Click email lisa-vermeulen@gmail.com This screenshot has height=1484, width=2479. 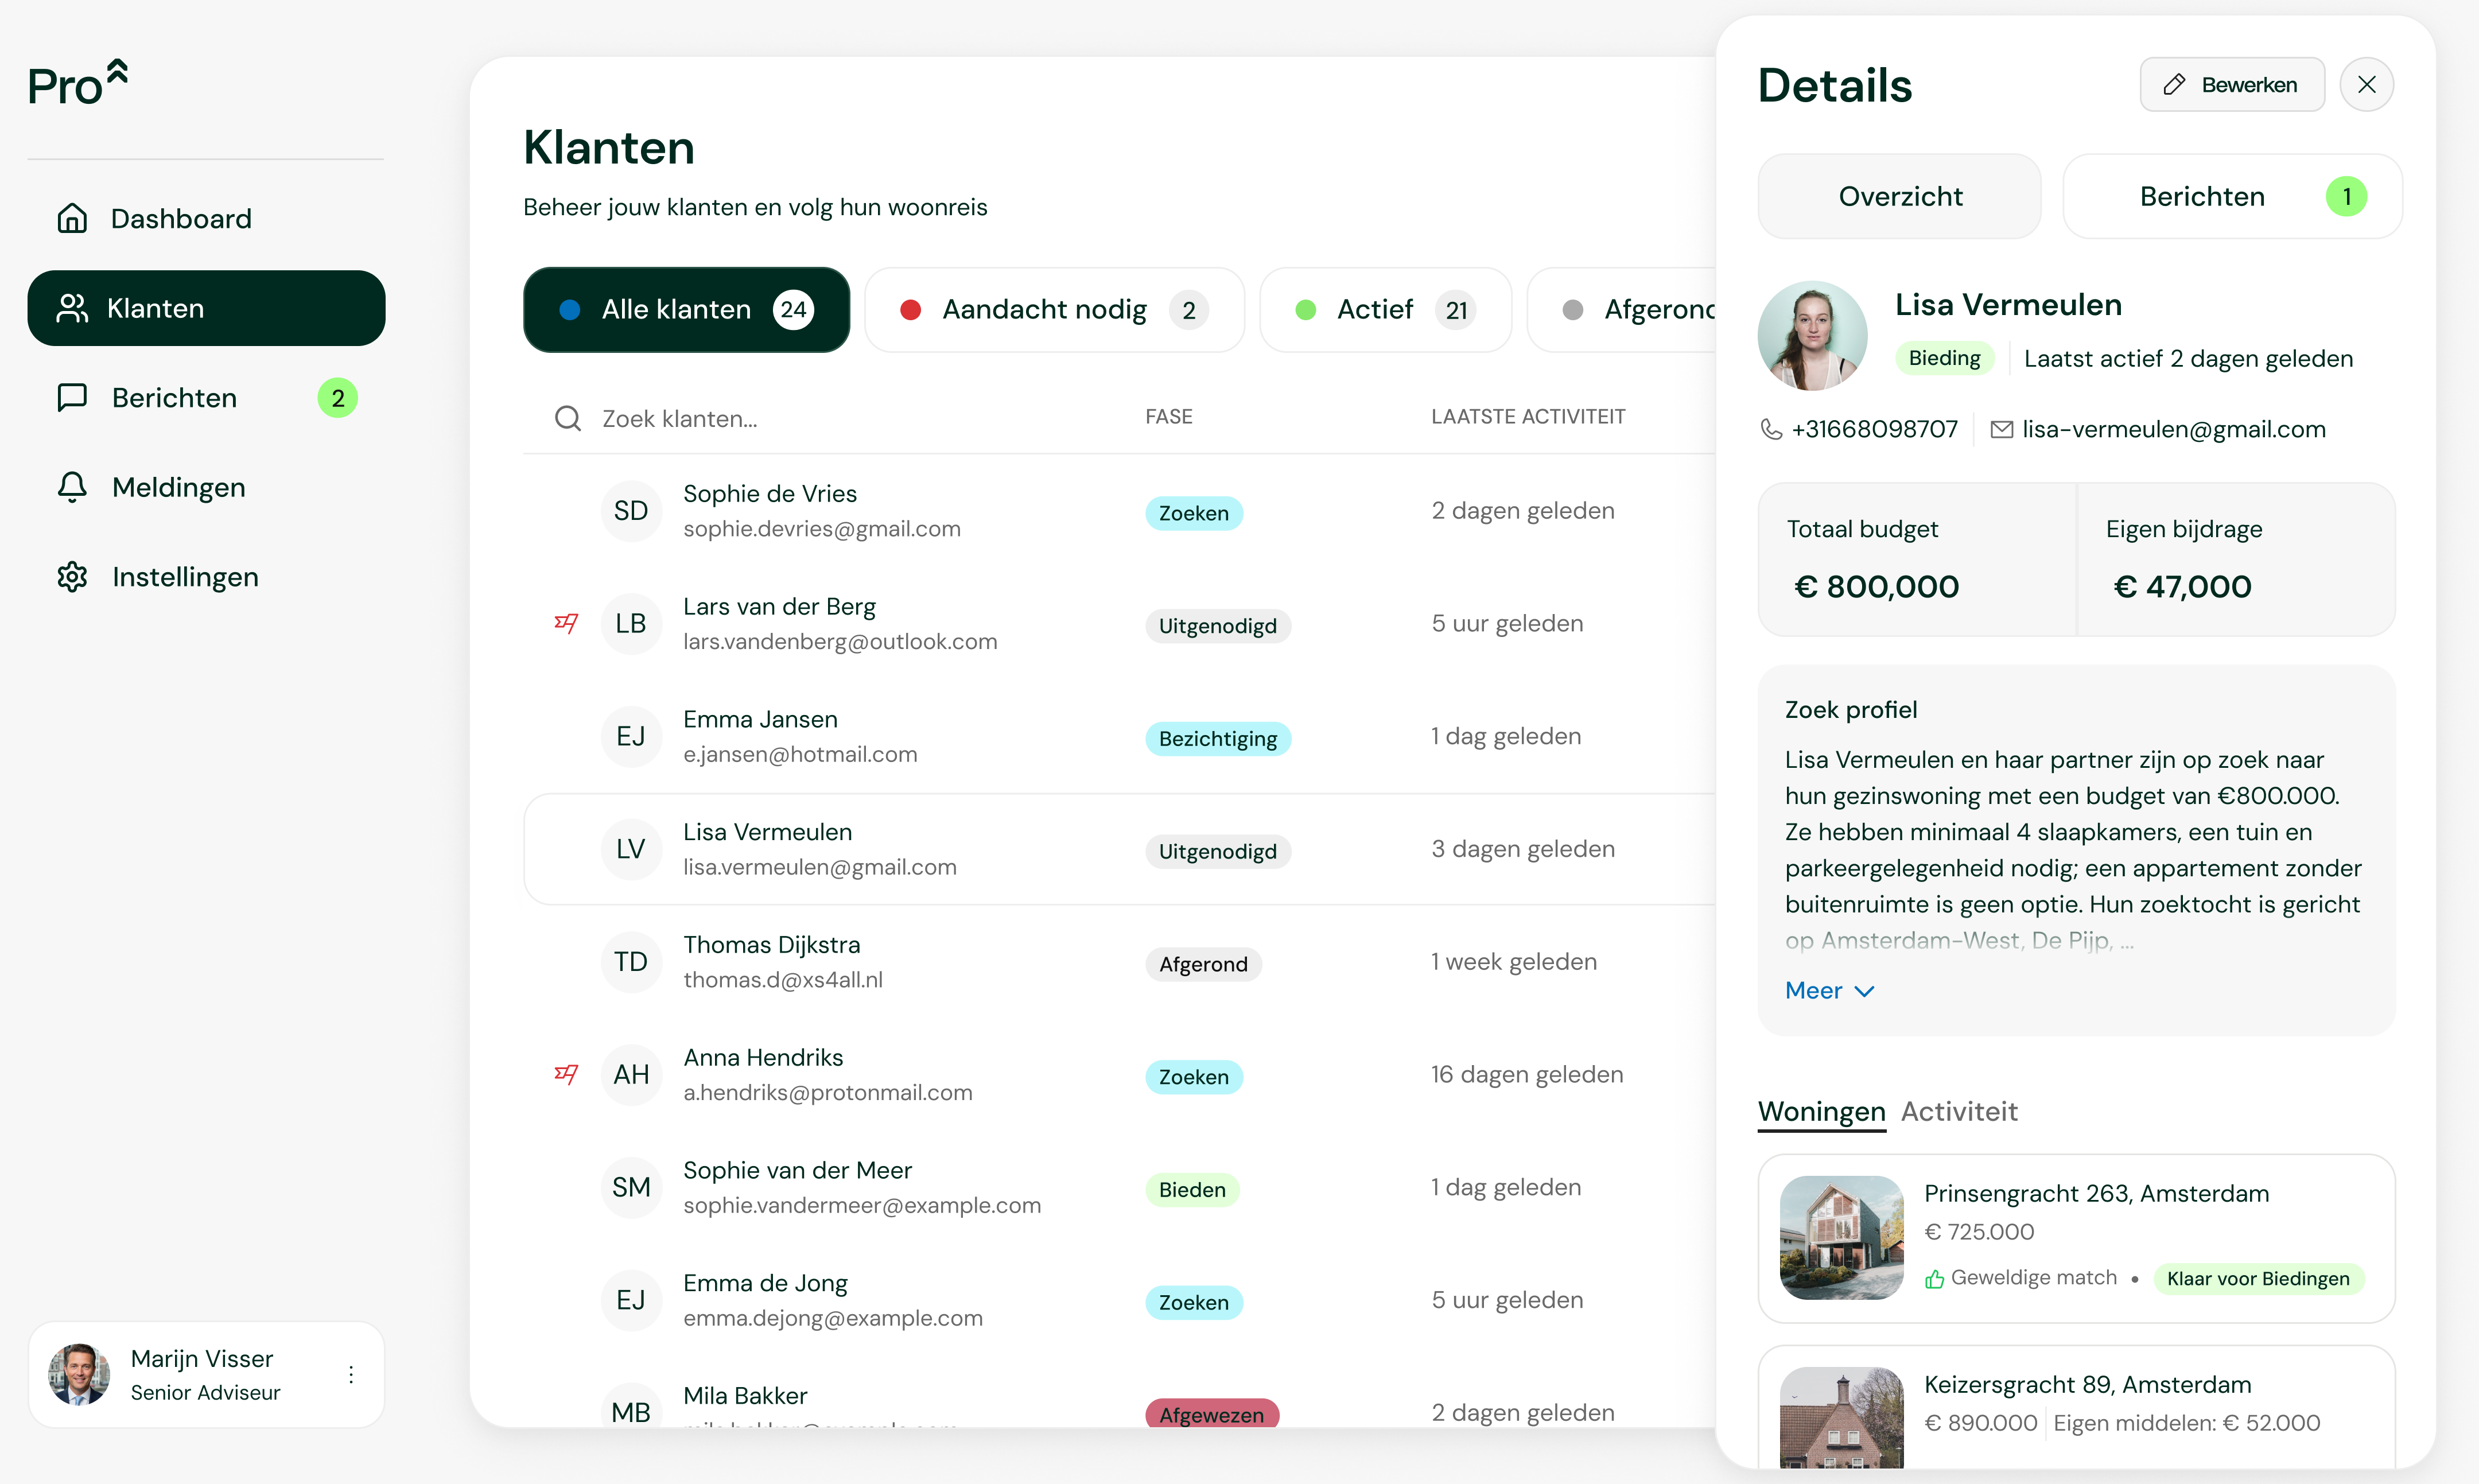coord(2174,429)
